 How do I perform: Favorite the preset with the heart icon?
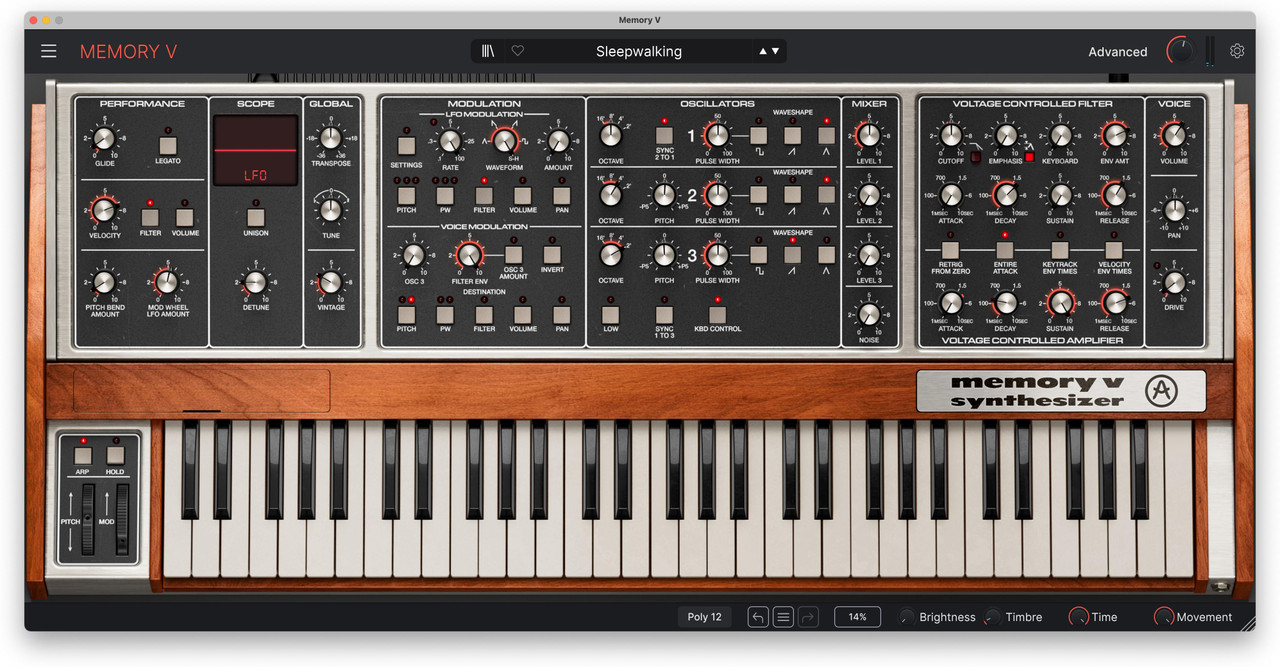[x=517, y=51]
